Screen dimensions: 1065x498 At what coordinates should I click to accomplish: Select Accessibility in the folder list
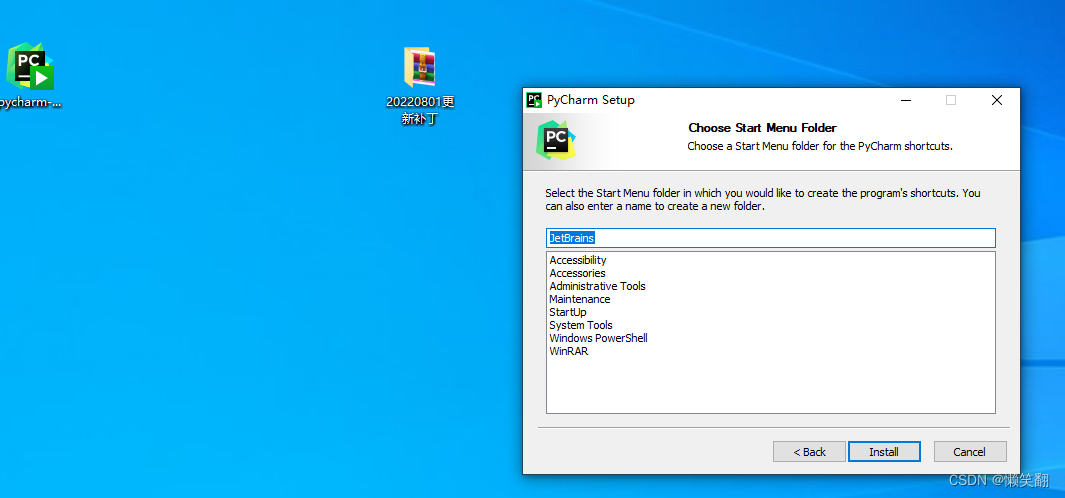[578, 260]
